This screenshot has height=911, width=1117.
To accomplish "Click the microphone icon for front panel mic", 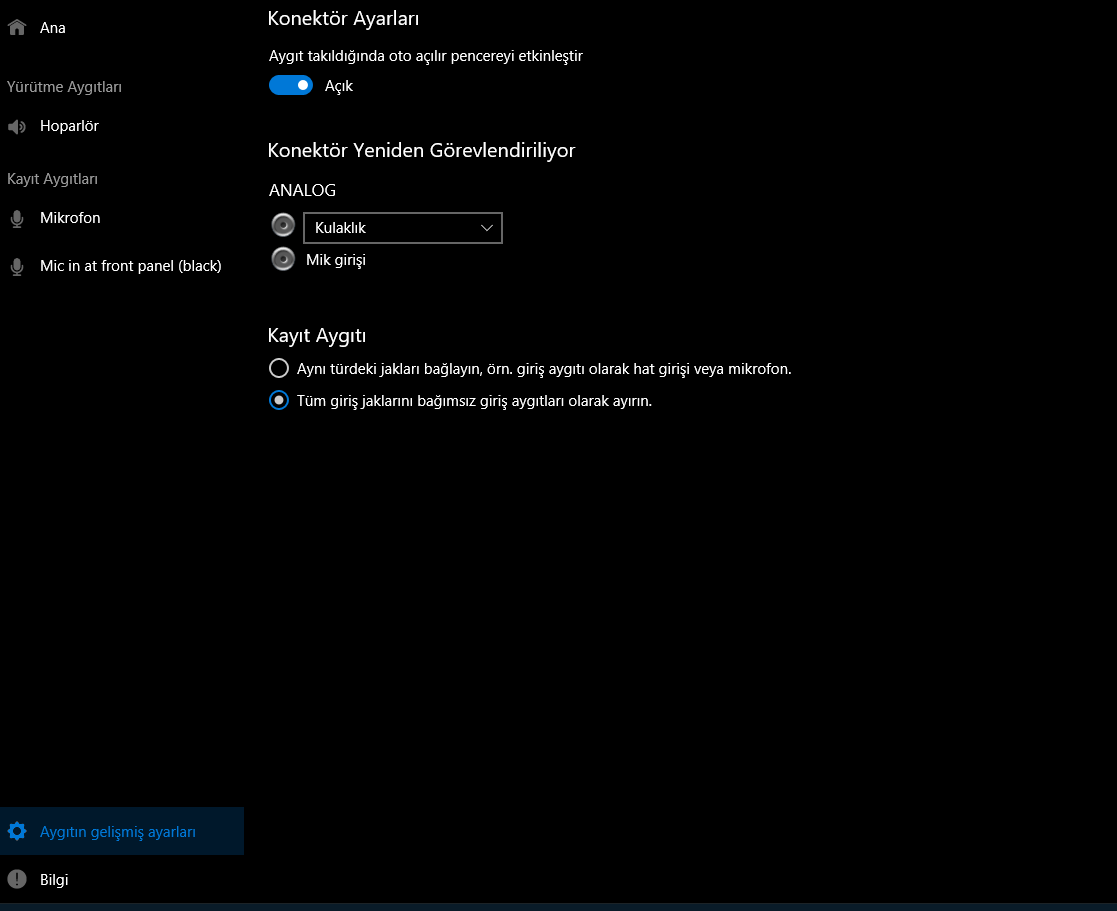I will (17, 266).
